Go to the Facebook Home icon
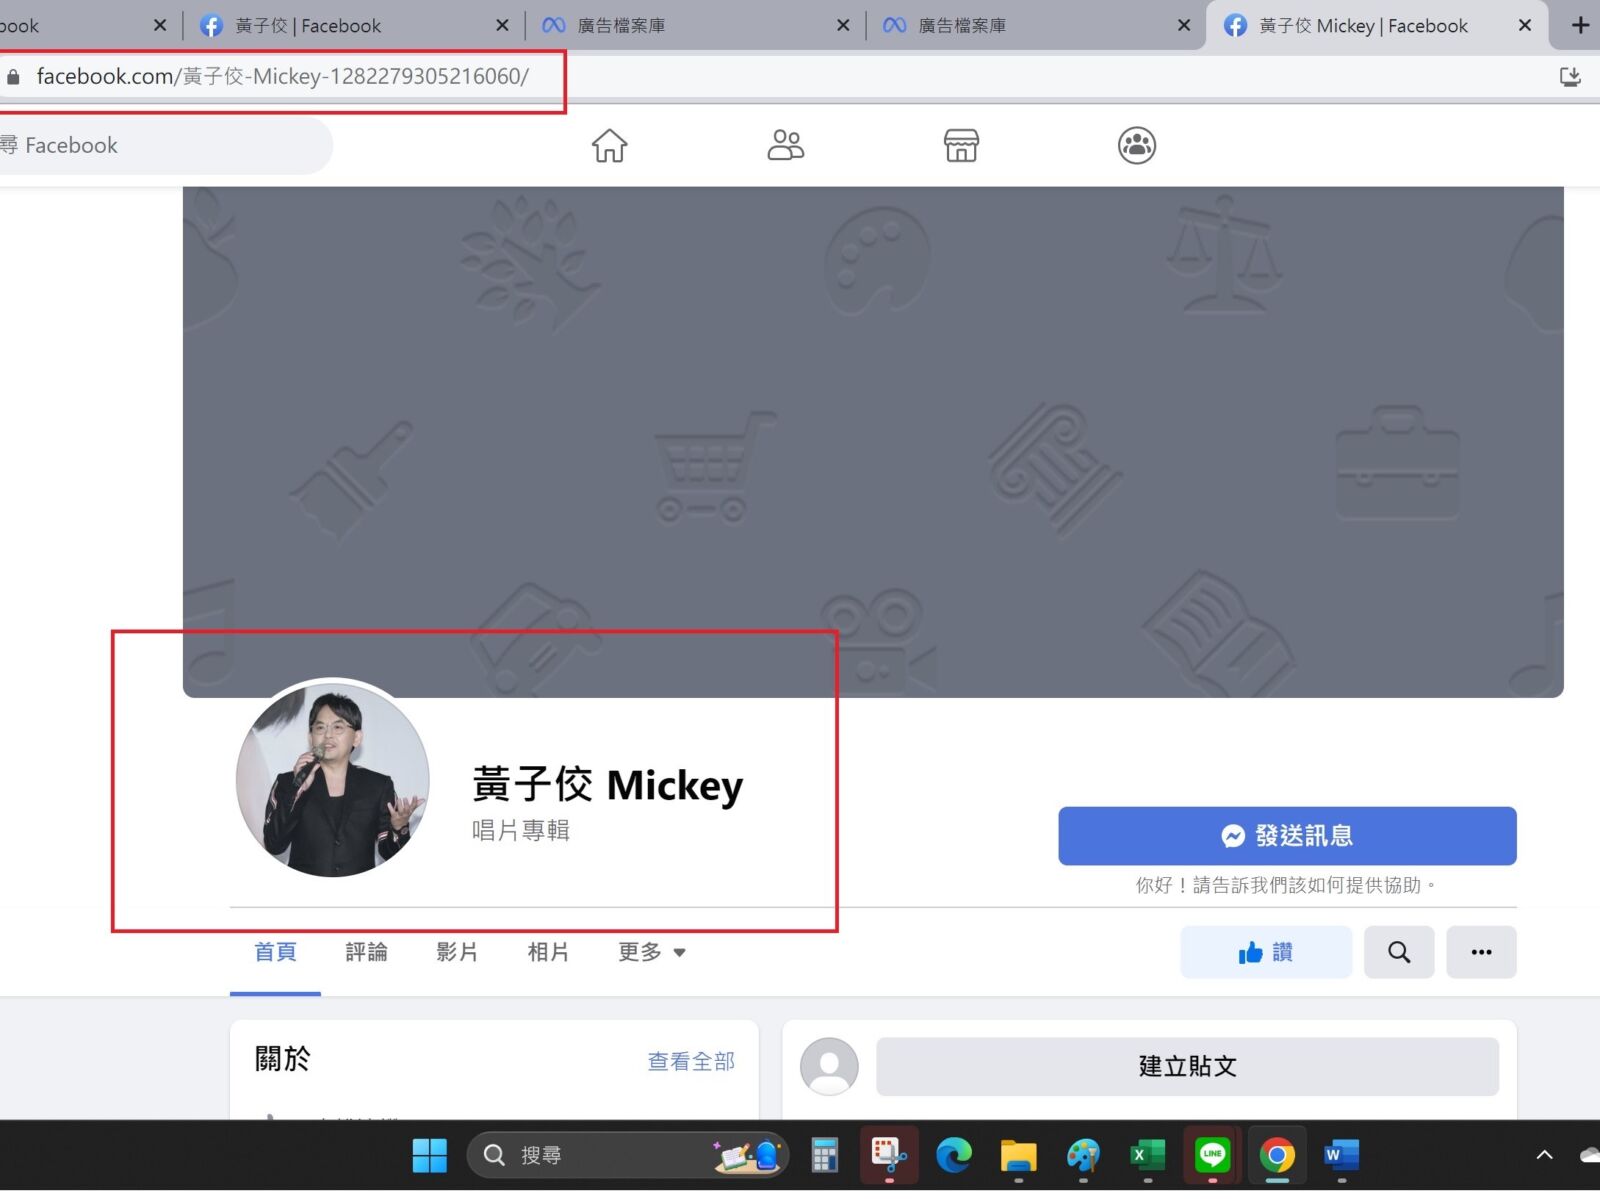 pyautogui.click(x=609, y=146)
